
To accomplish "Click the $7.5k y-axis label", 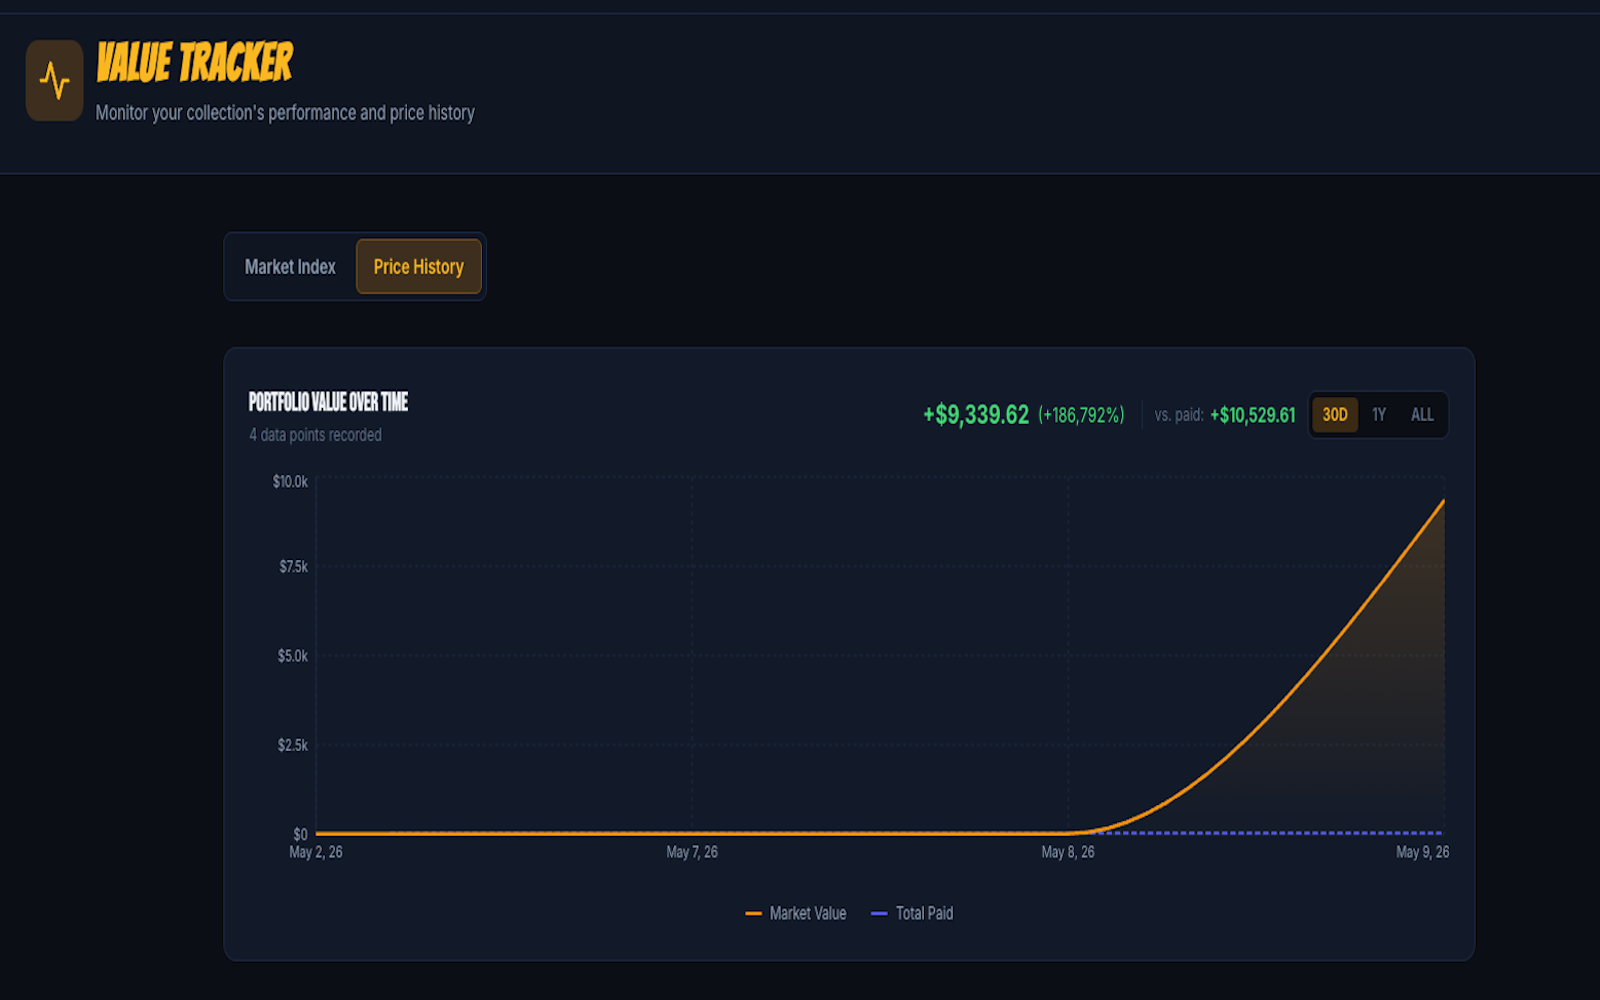I will point(293,567).
